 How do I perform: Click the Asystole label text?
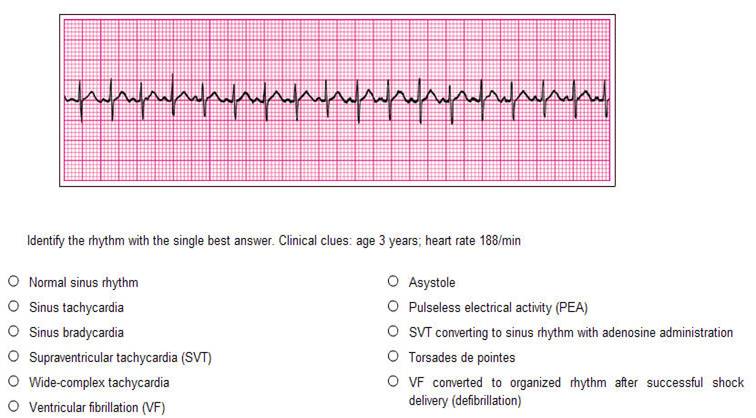tap(432, 283)
